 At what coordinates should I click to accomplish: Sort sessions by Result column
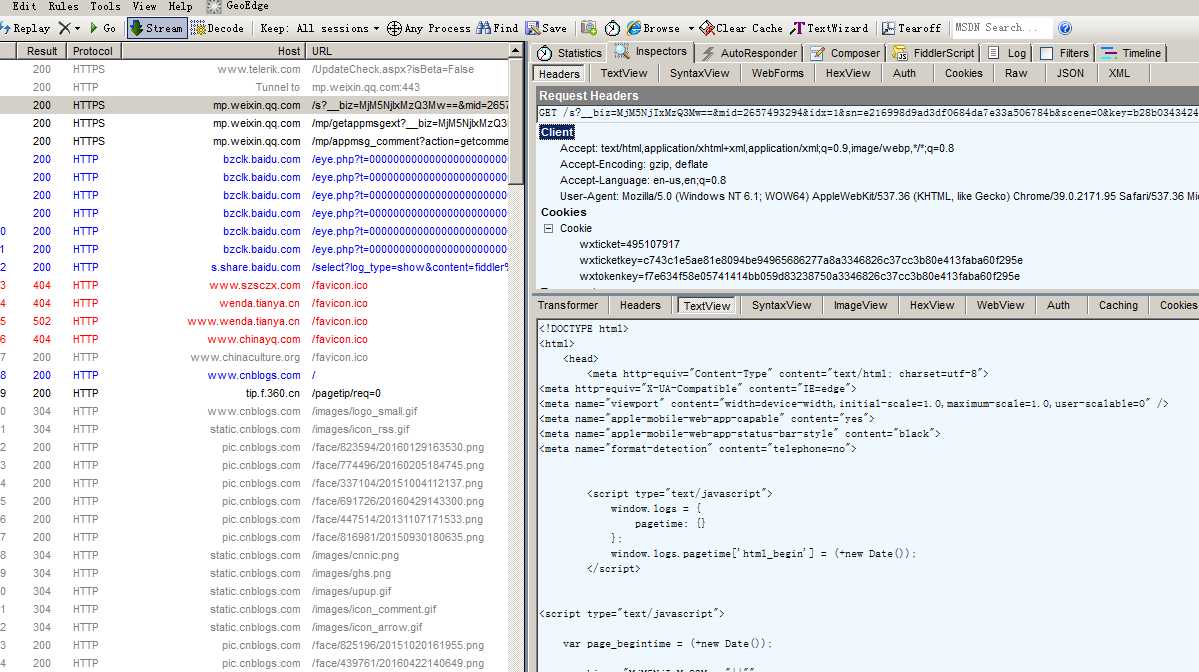click(x=41, y=51)
